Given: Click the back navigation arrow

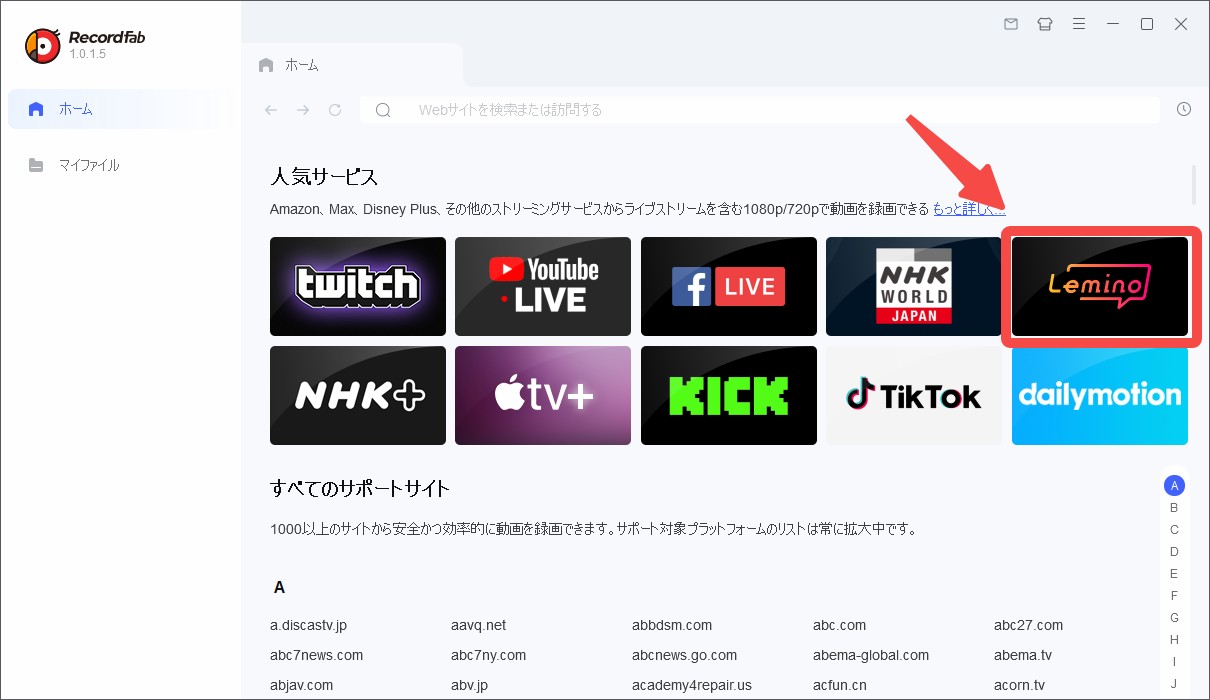Looking at the screenshot, I should [x=270, y=110].
